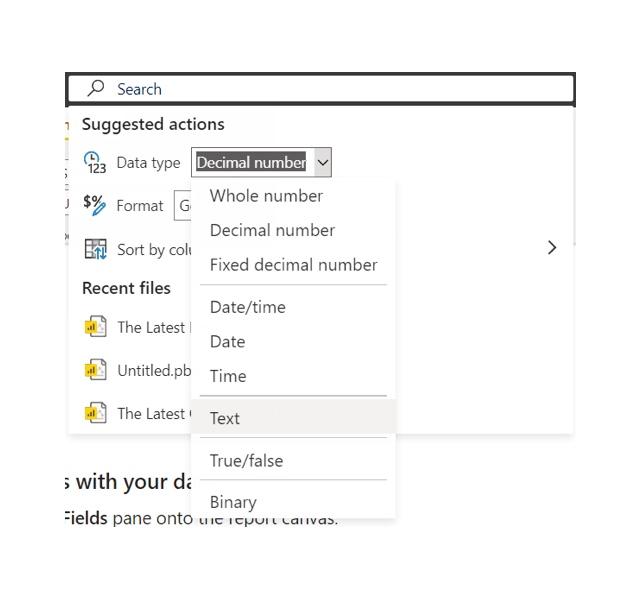Click the Search input field
640x600 pixels.
(x=320, y=89)
